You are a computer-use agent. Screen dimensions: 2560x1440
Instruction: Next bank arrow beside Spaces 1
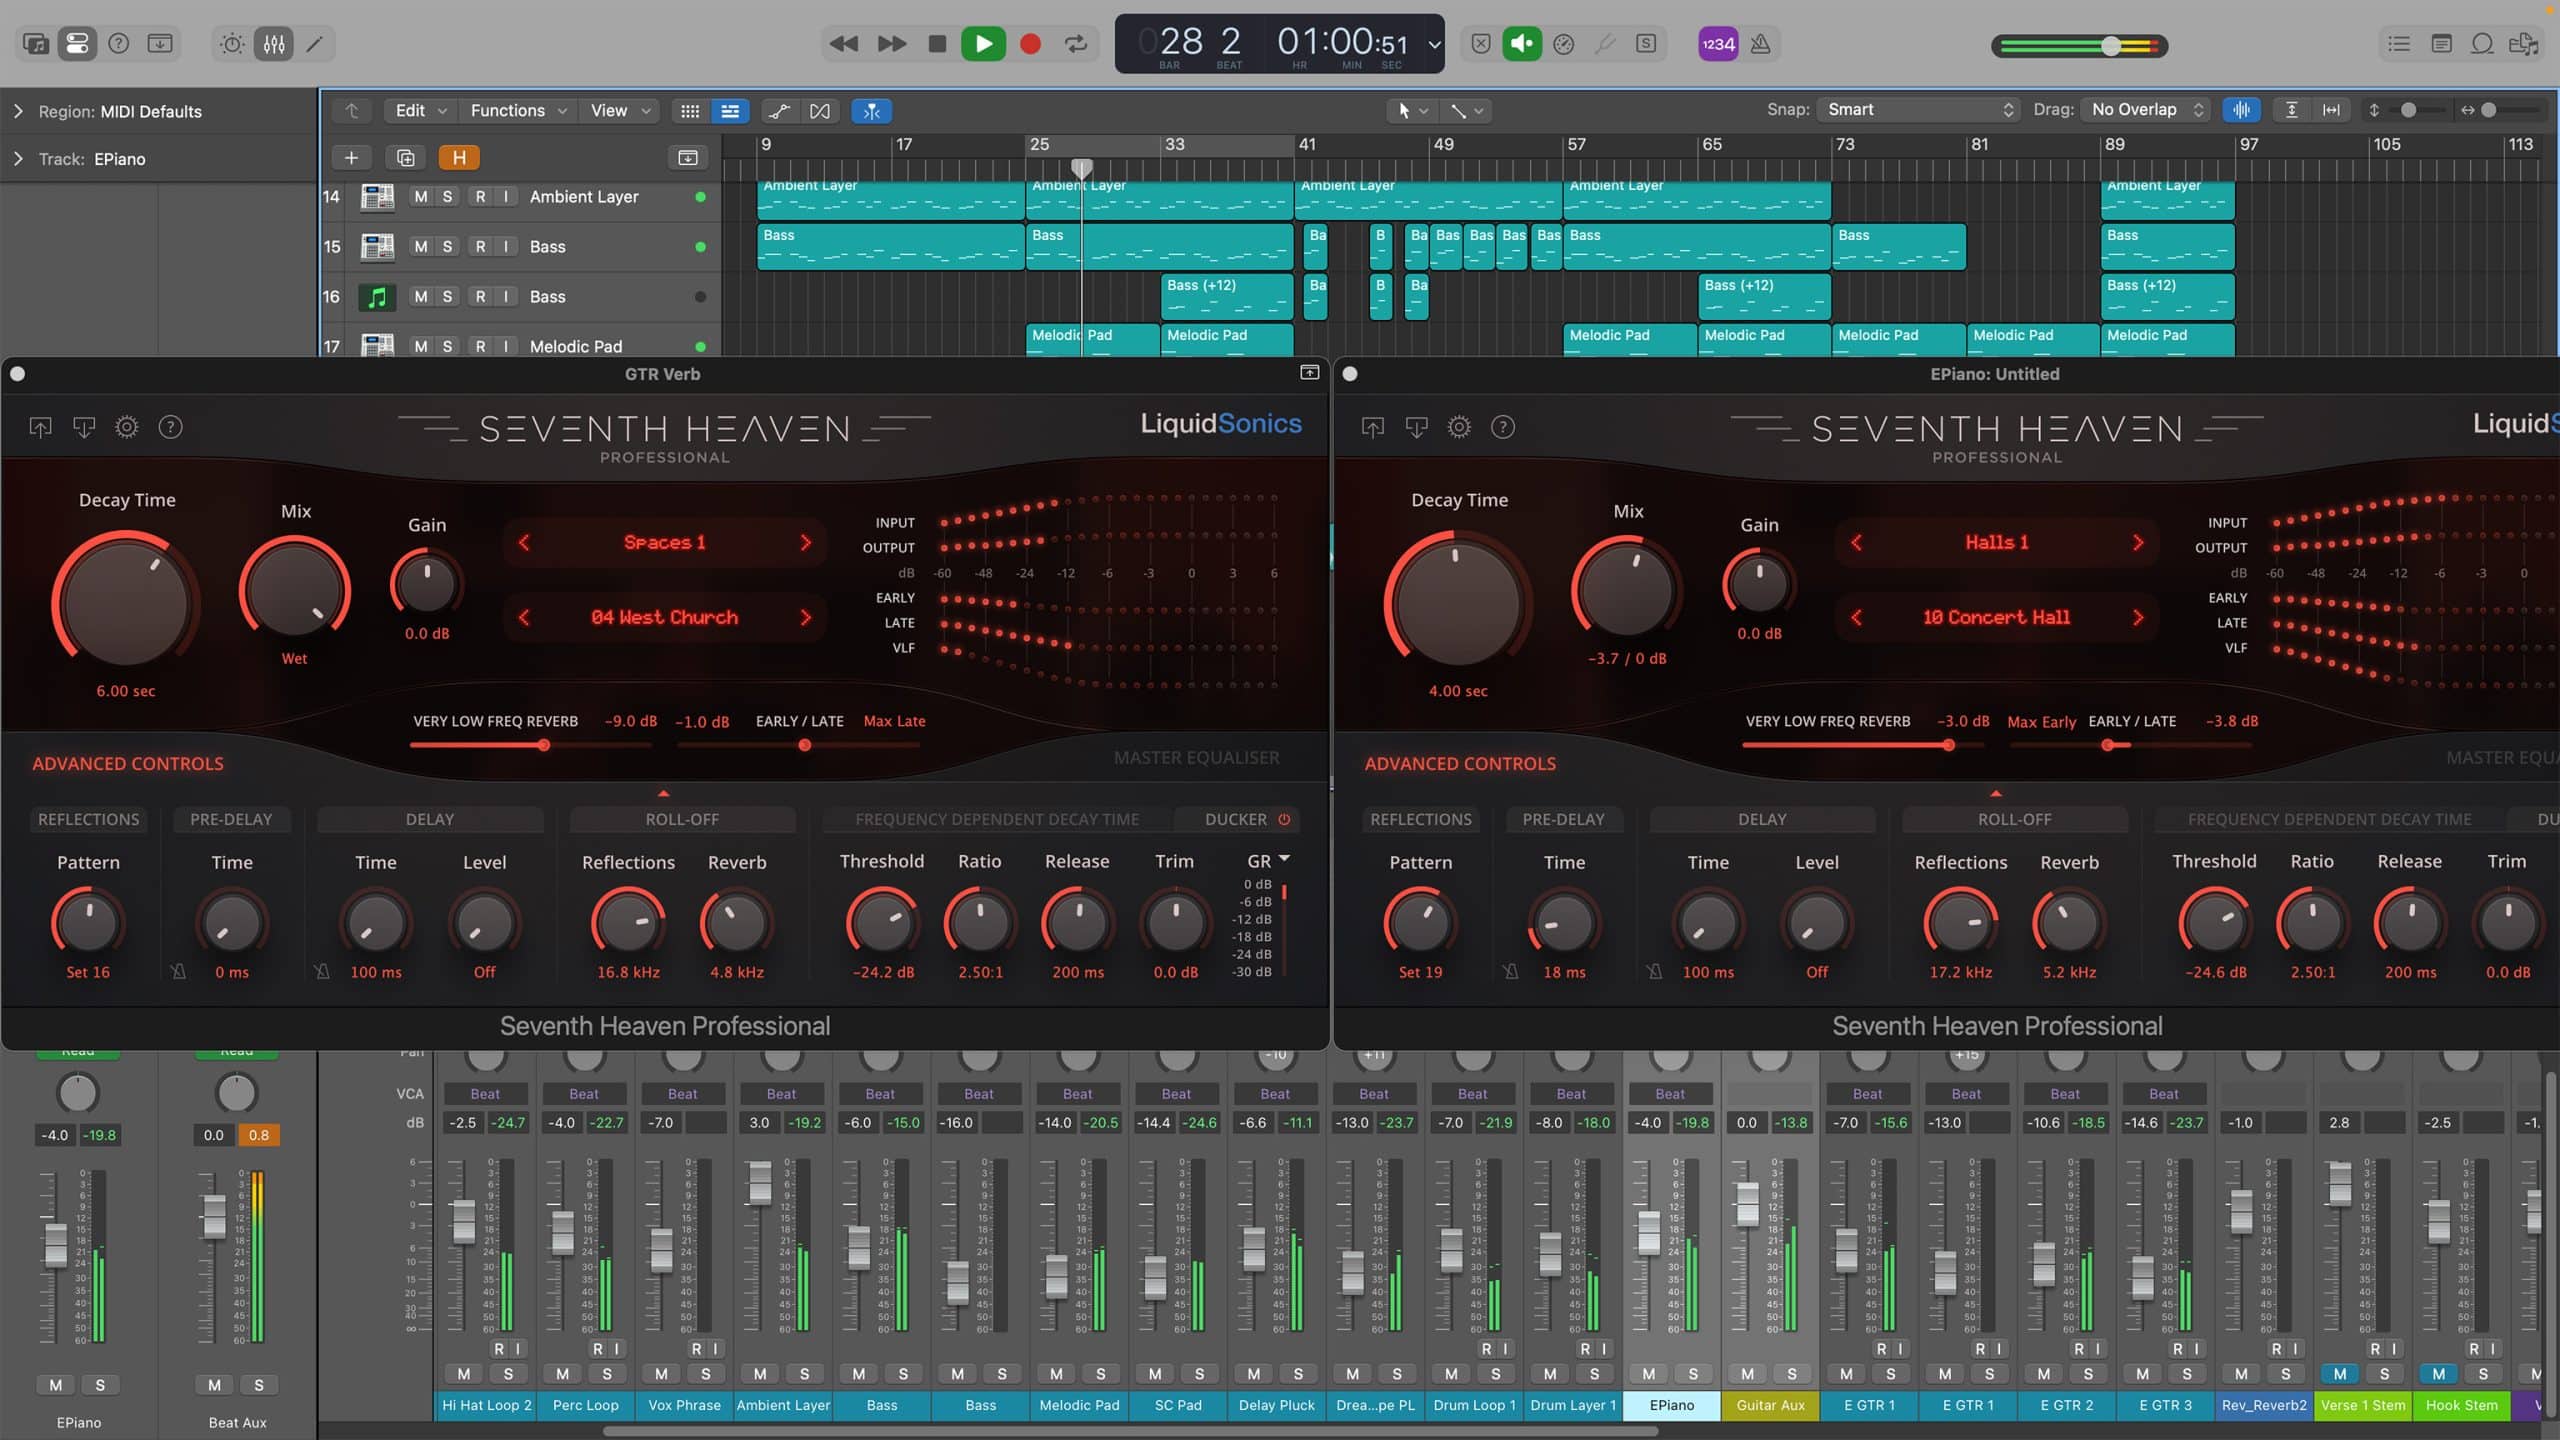(806, 542)
